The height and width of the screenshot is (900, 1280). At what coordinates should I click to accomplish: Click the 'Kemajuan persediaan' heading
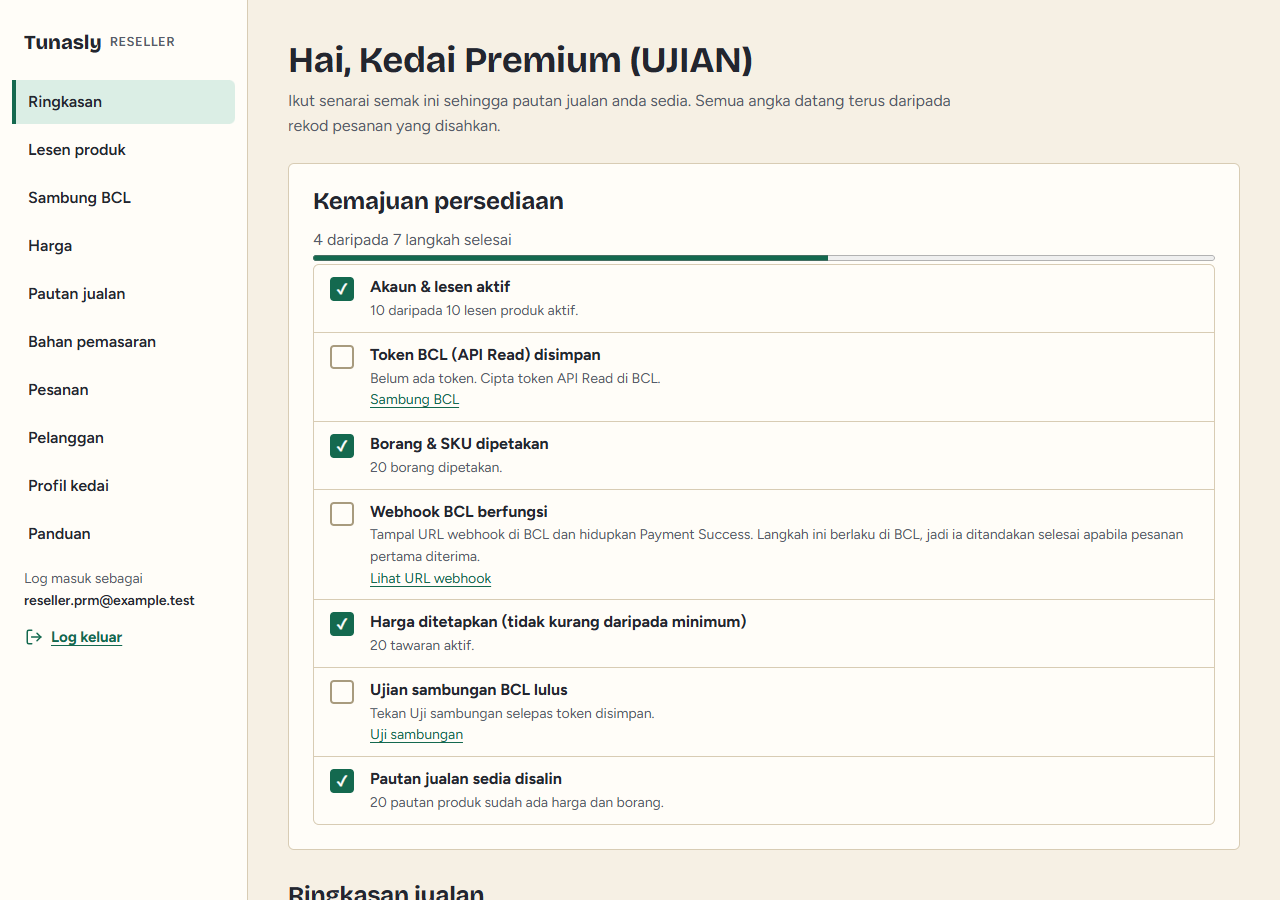pos(438,201)
